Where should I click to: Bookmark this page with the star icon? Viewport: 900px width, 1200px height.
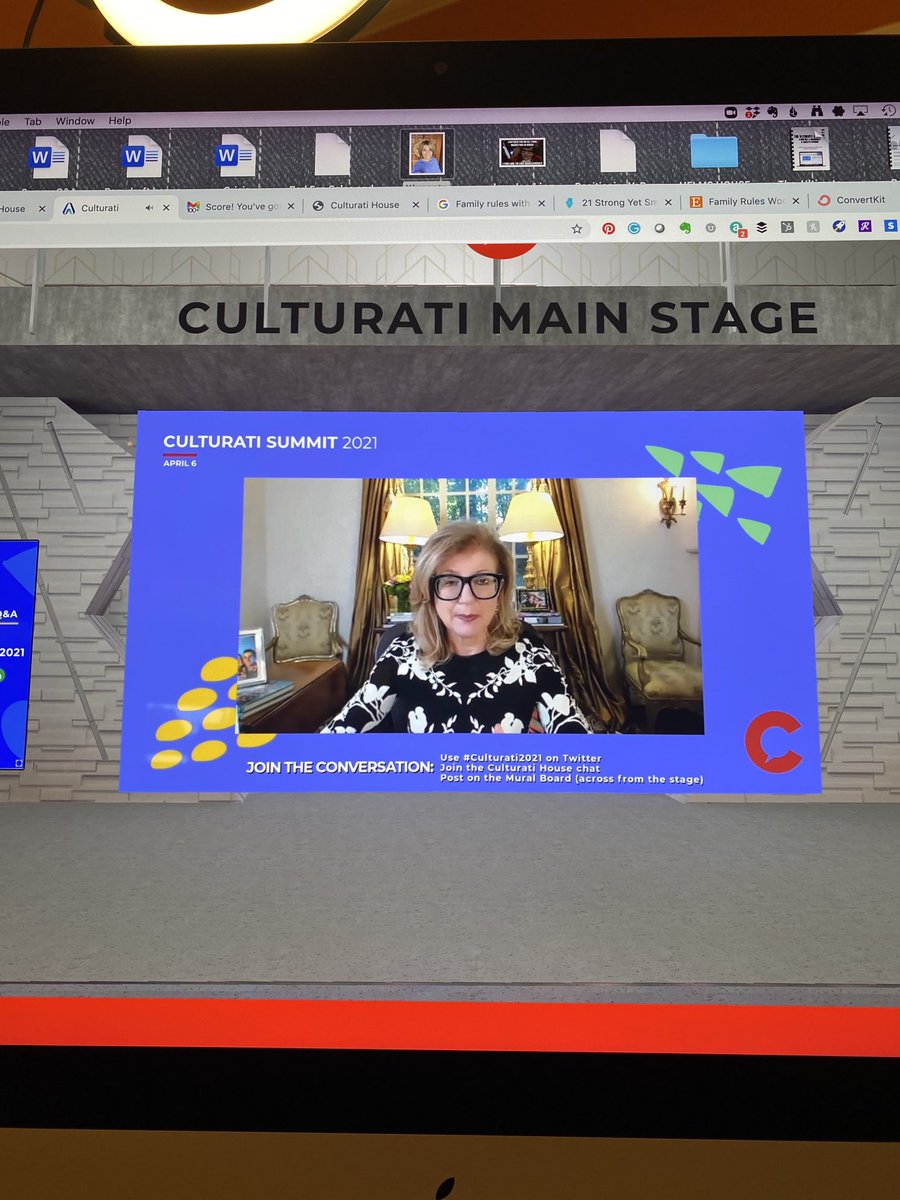click(577, 228)
